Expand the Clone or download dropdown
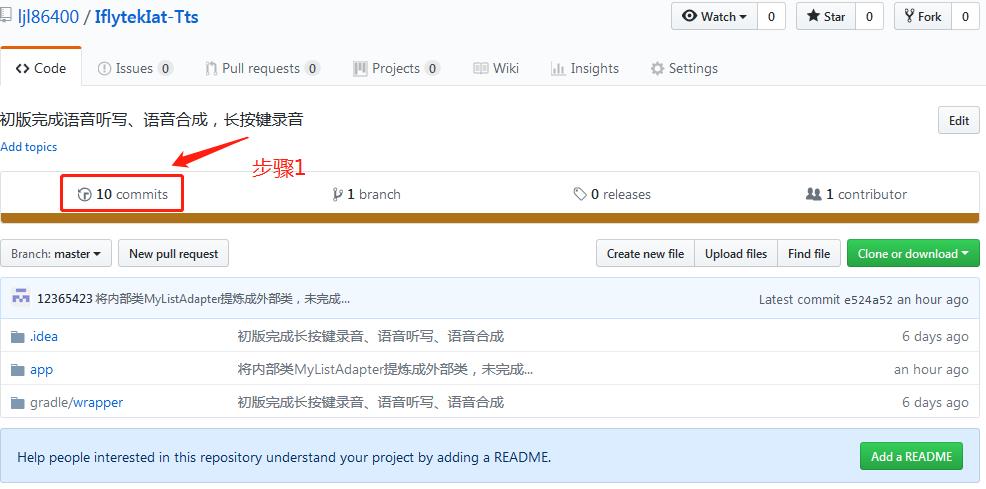This screenshot has height=489, width=986. coord(913,253)
